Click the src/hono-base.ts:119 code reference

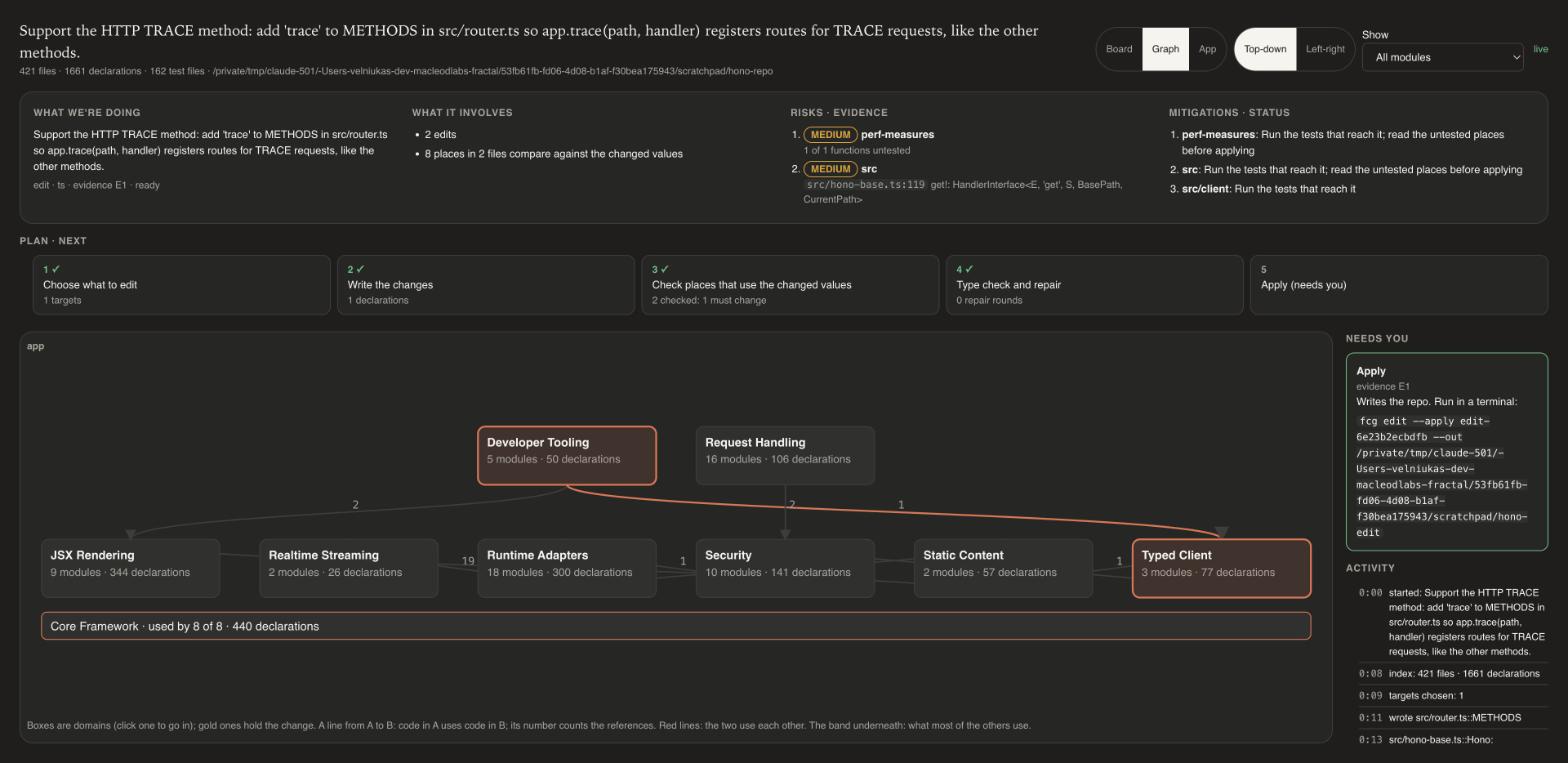[x=865, y=185]
